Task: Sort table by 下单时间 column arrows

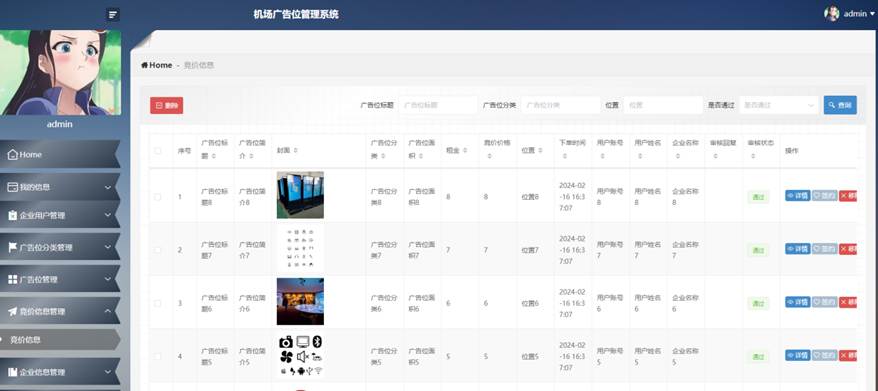Action: coord(564,157)
